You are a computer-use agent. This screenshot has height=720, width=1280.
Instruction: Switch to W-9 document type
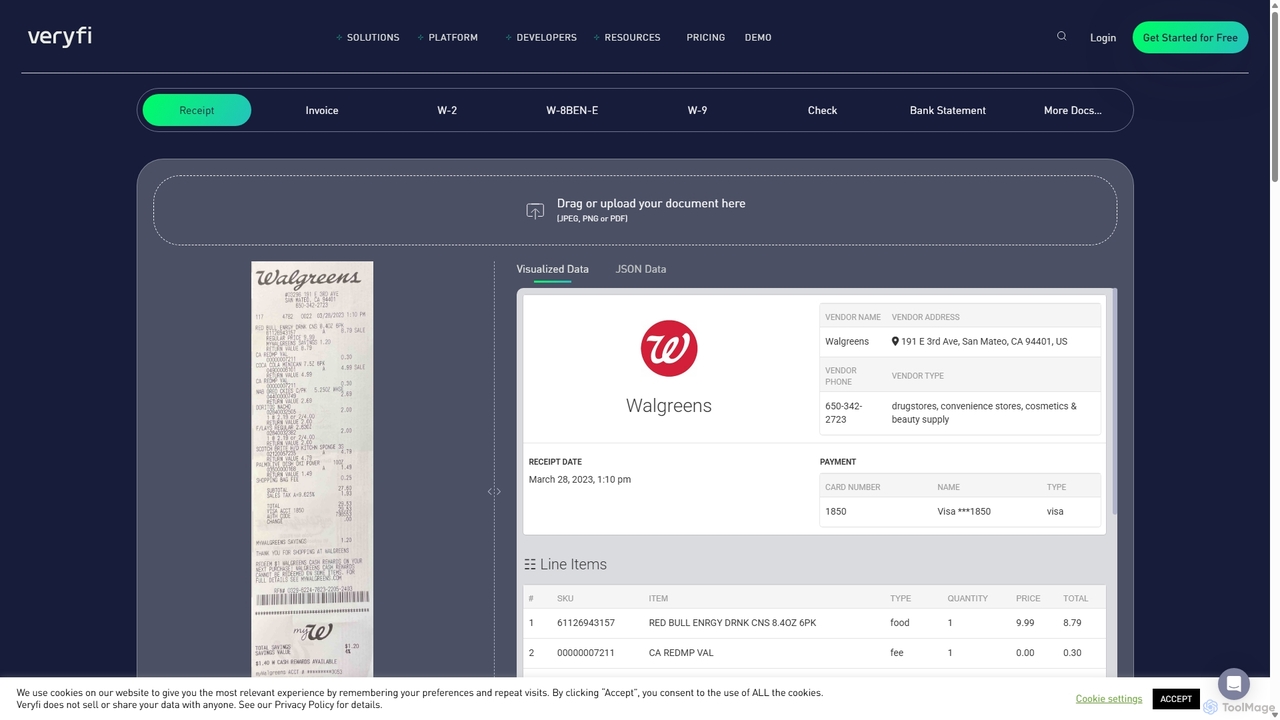697,110
